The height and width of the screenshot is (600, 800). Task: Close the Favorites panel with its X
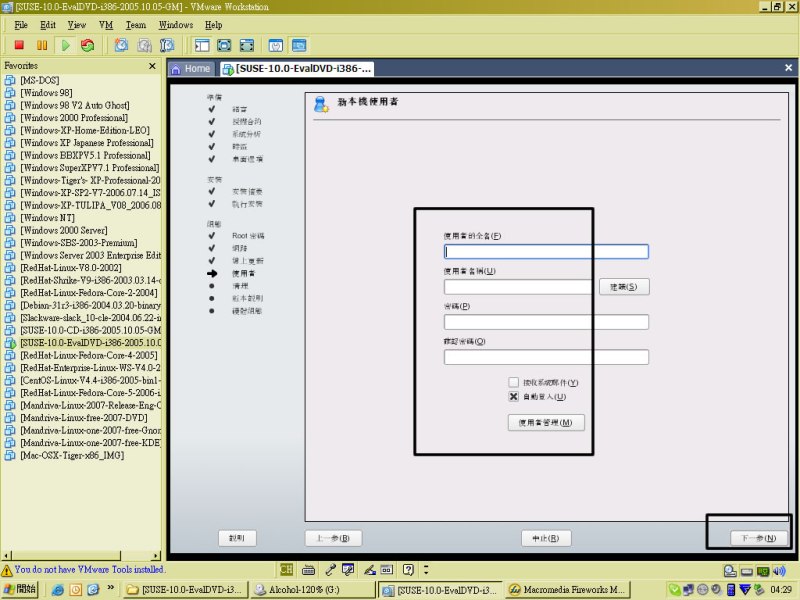152,66
